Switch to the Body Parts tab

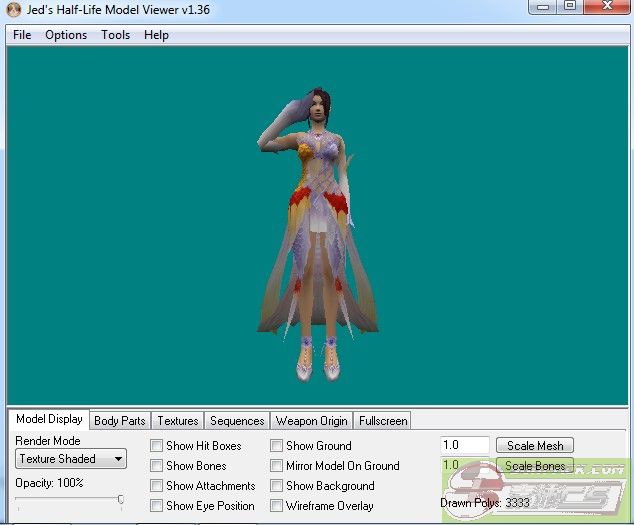[119, 421]
